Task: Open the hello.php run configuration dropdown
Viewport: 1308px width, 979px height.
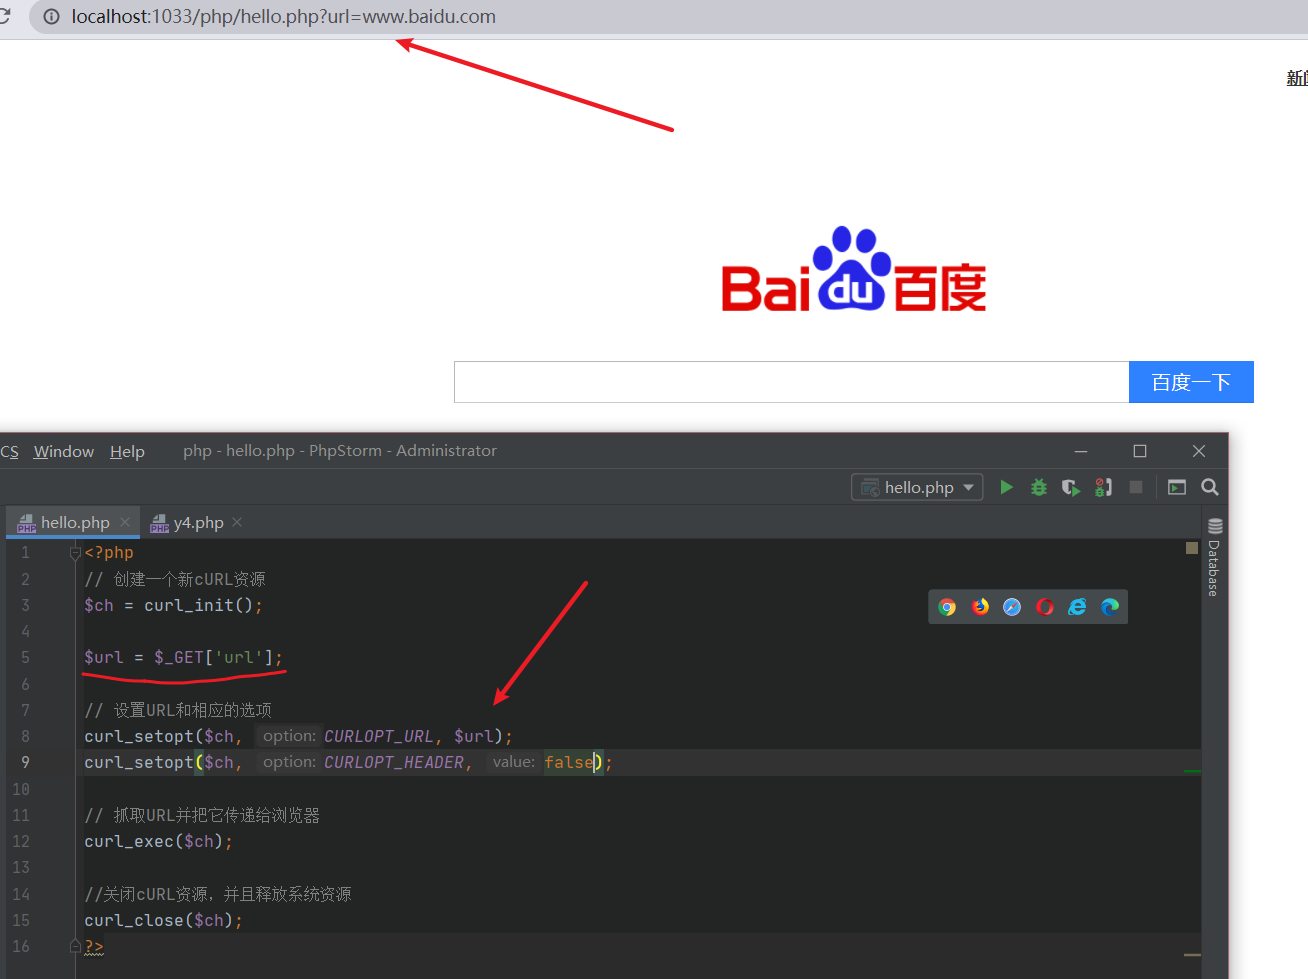Action: (x=917, y=487)
